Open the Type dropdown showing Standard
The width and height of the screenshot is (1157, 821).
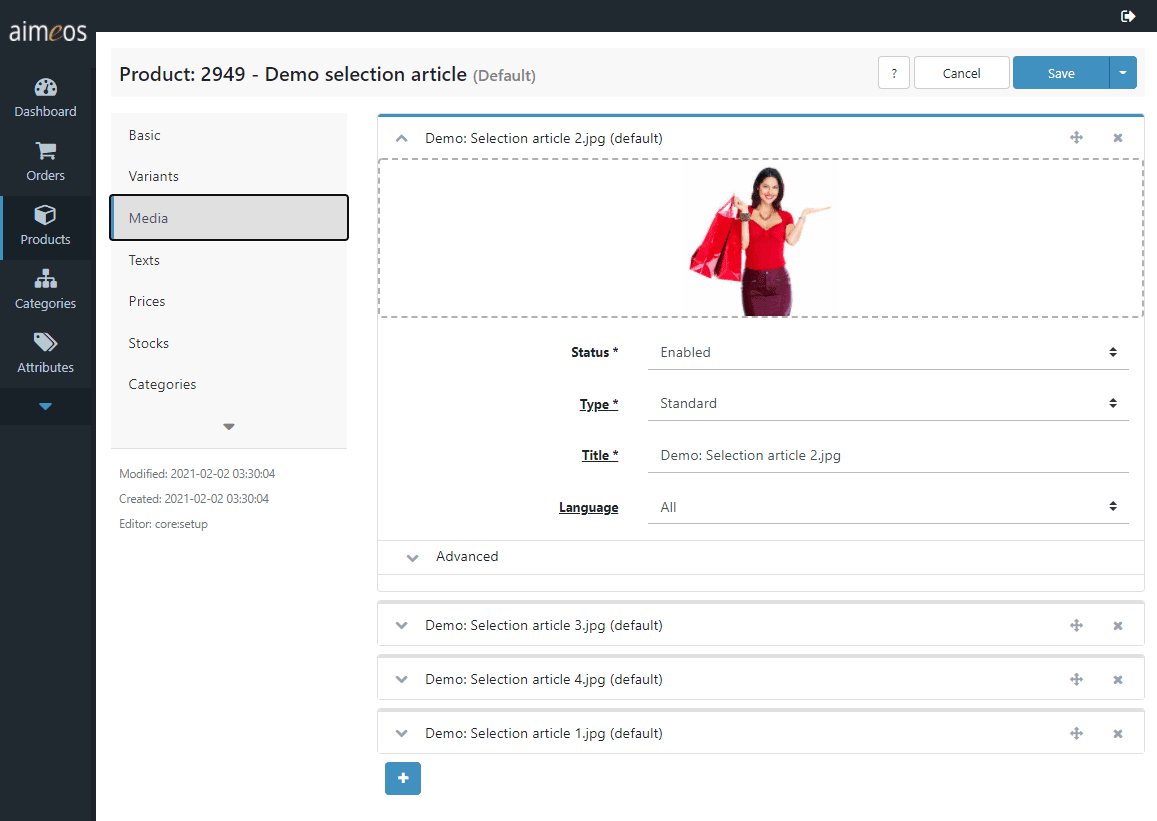(x=887, y=404)
